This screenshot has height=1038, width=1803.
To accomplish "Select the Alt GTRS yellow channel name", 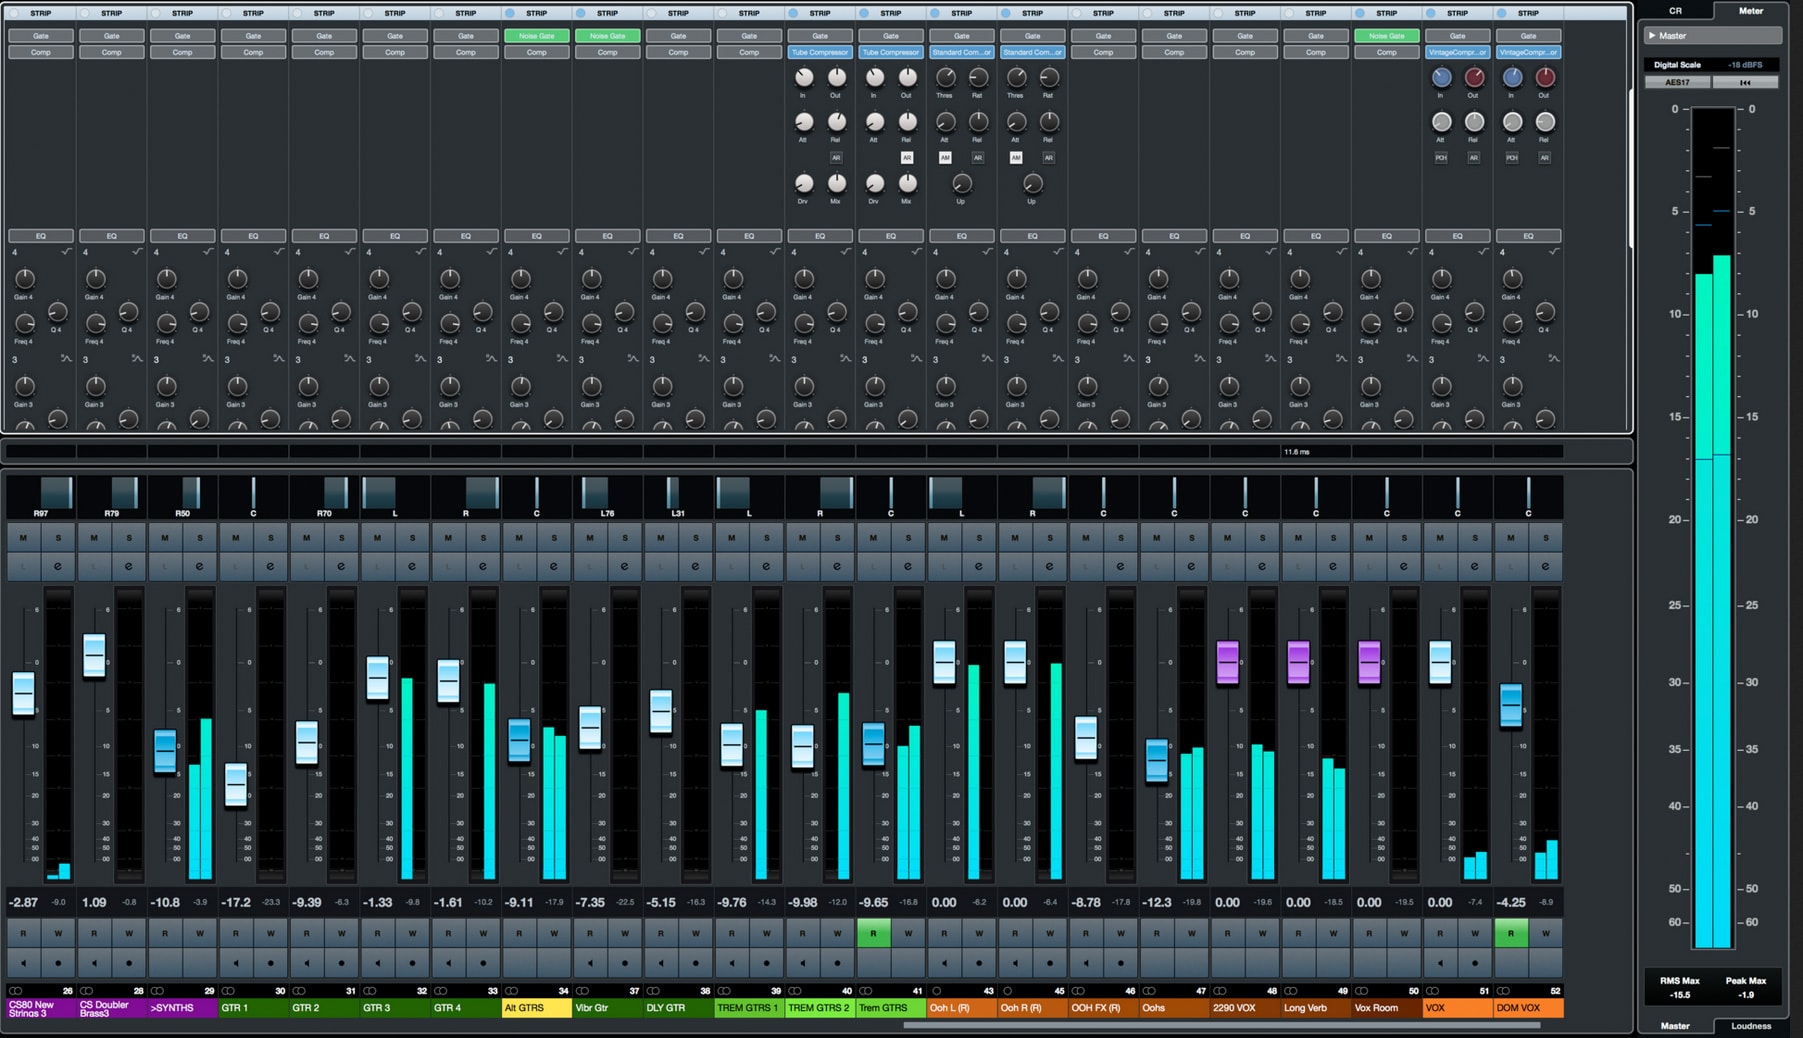I will click(536, 1008).
